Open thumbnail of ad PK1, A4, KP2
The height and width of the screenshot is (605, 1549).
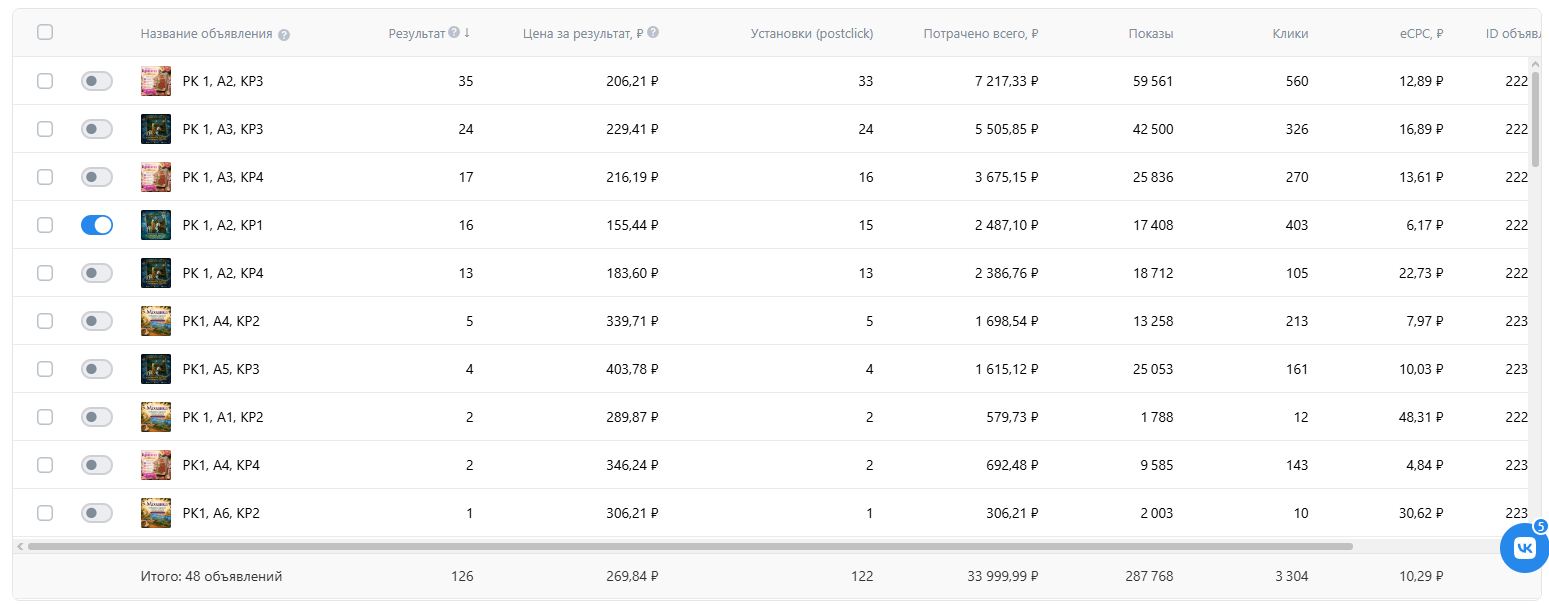tap(156, 321)
